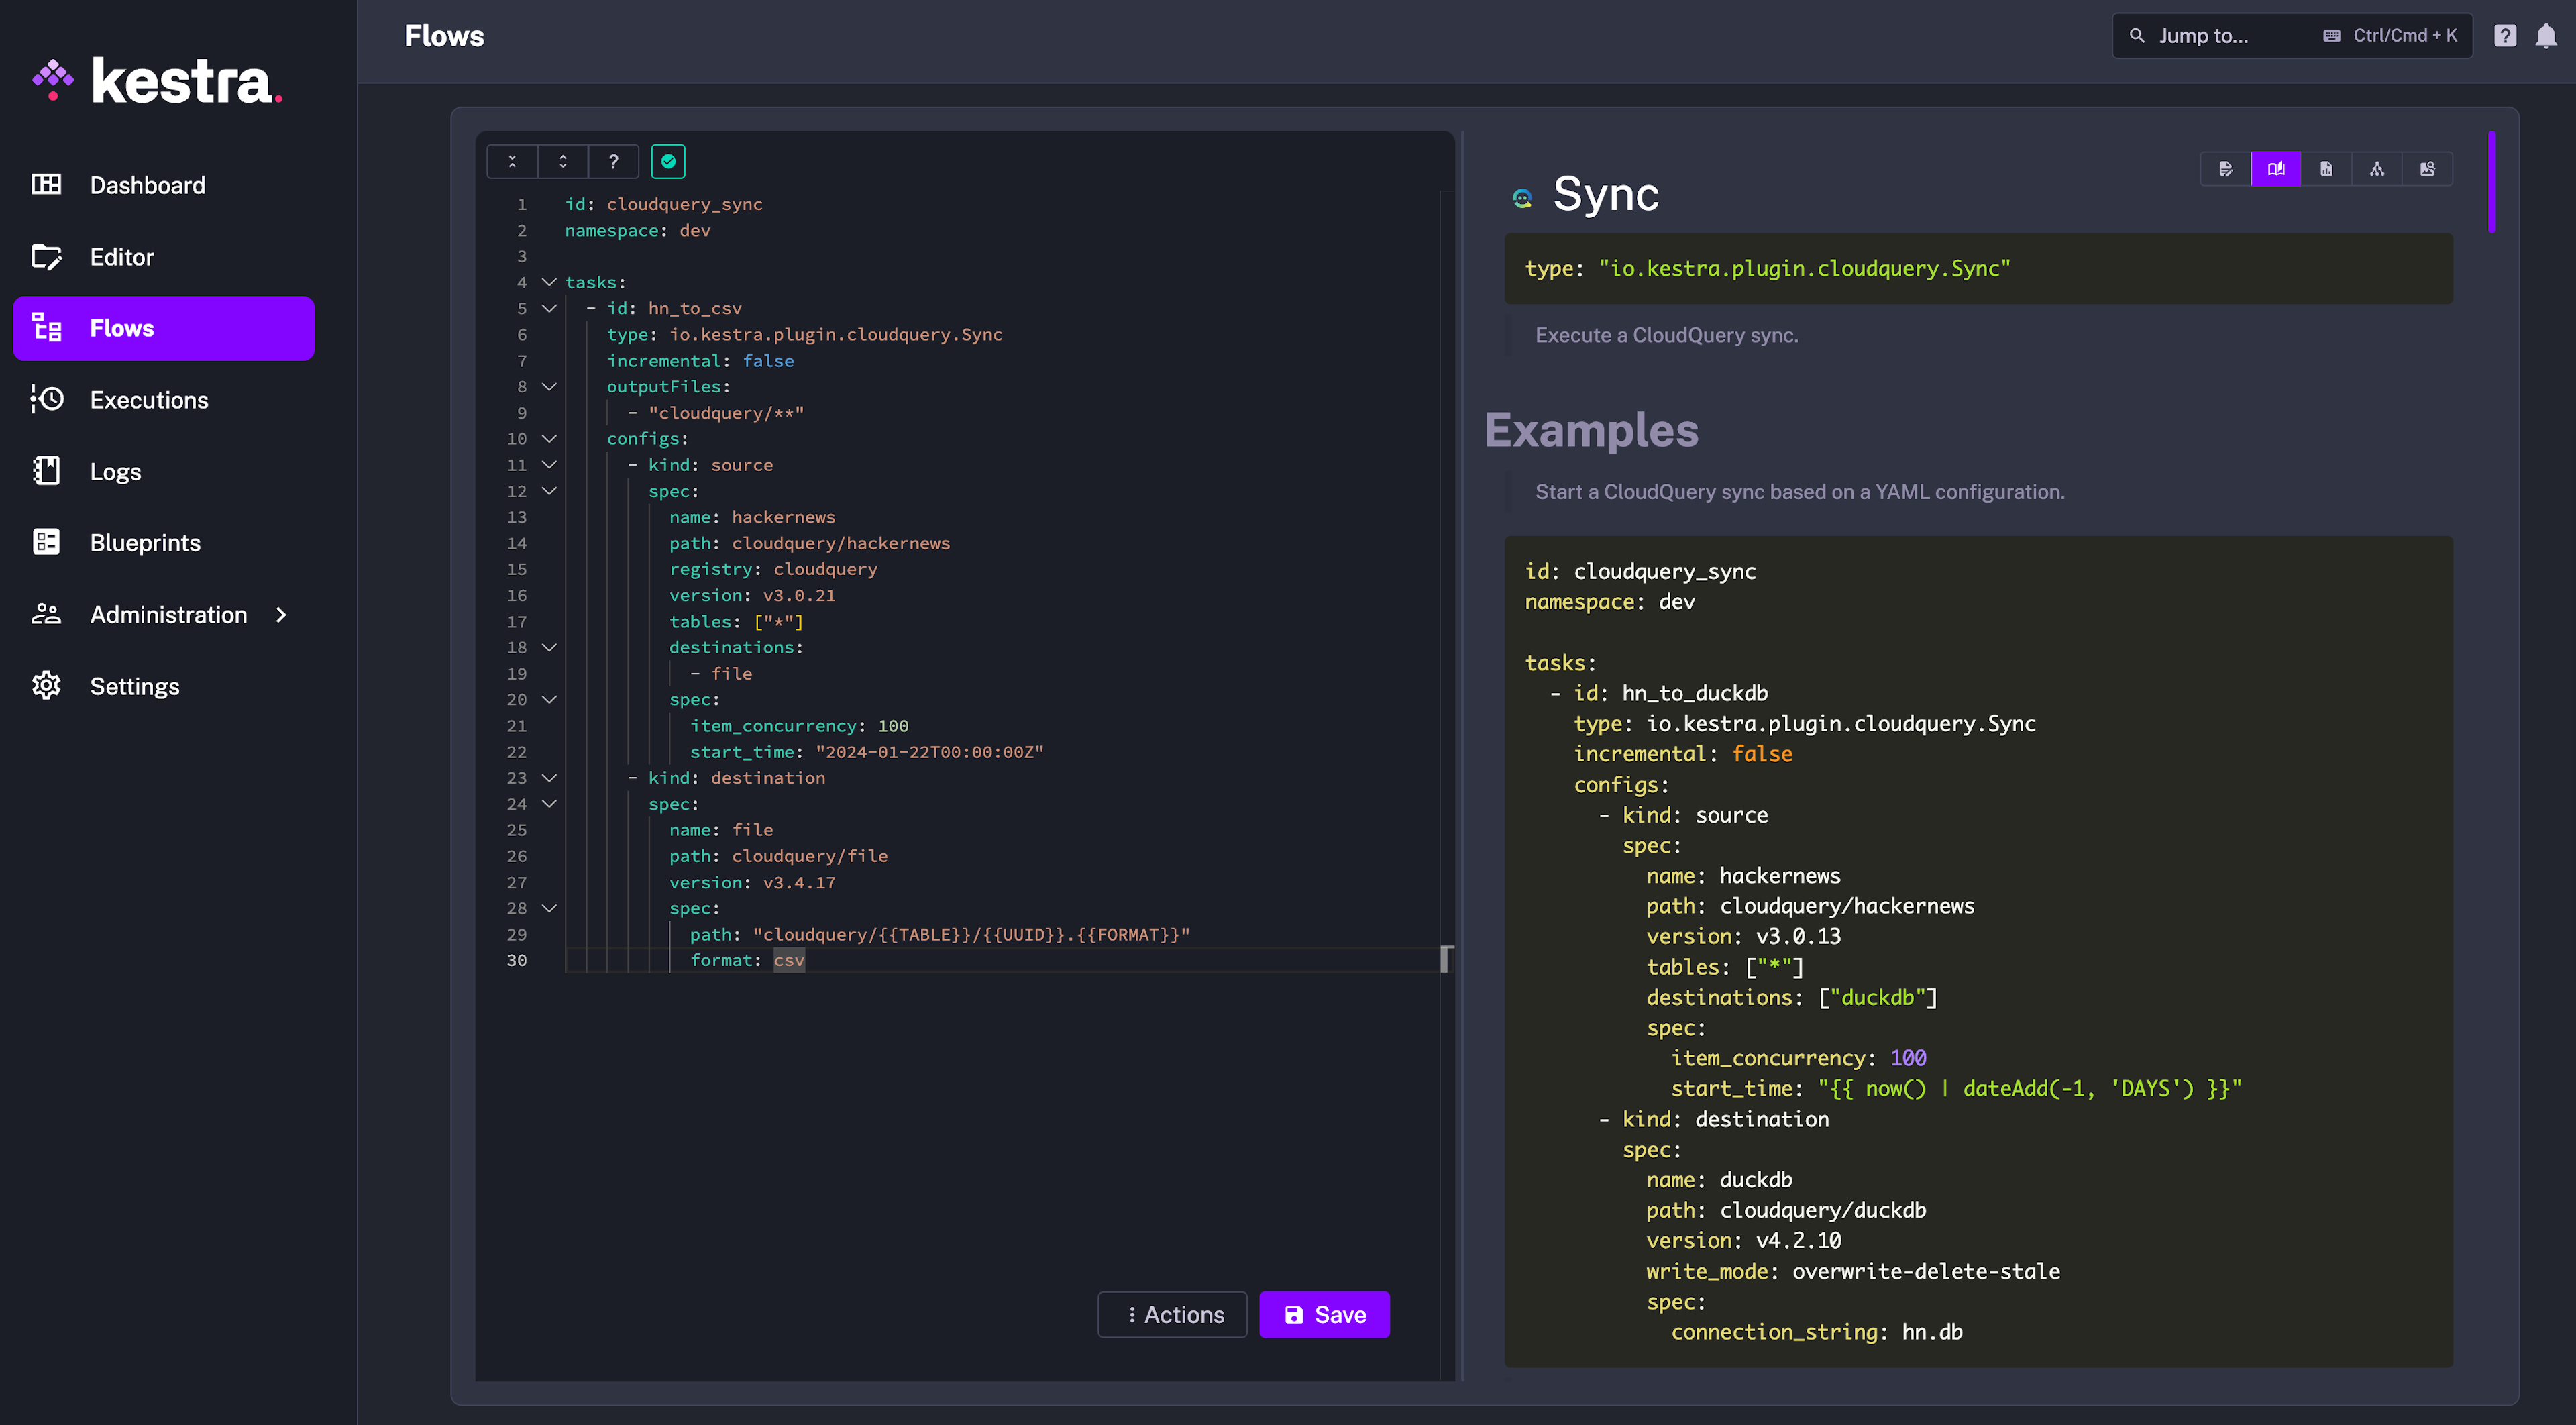2576x1425 pixels.
Task: Click the Actions button
Action: (1176, 1313)
